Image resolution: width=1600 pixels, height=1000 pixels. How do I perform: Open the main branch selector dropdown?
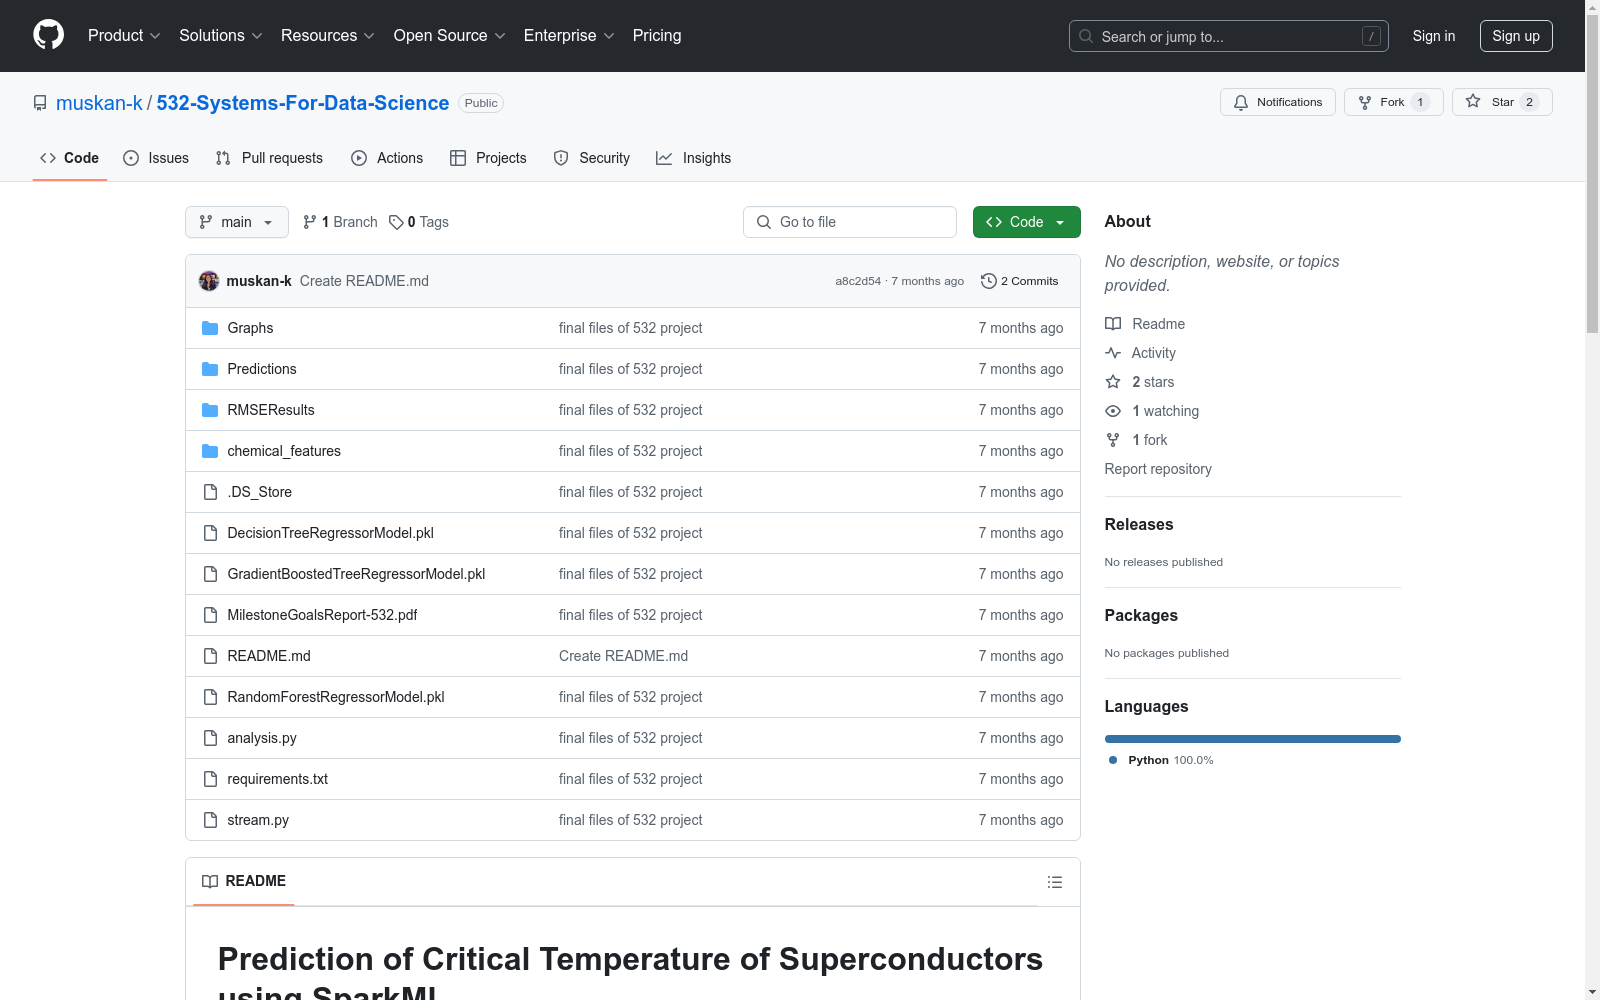(x=237, y=222)
